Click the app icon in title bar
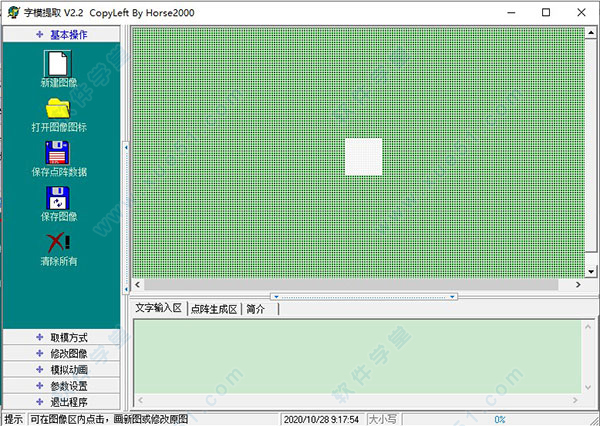This screenshot has height=426, width=600. (x=11, y=11)
